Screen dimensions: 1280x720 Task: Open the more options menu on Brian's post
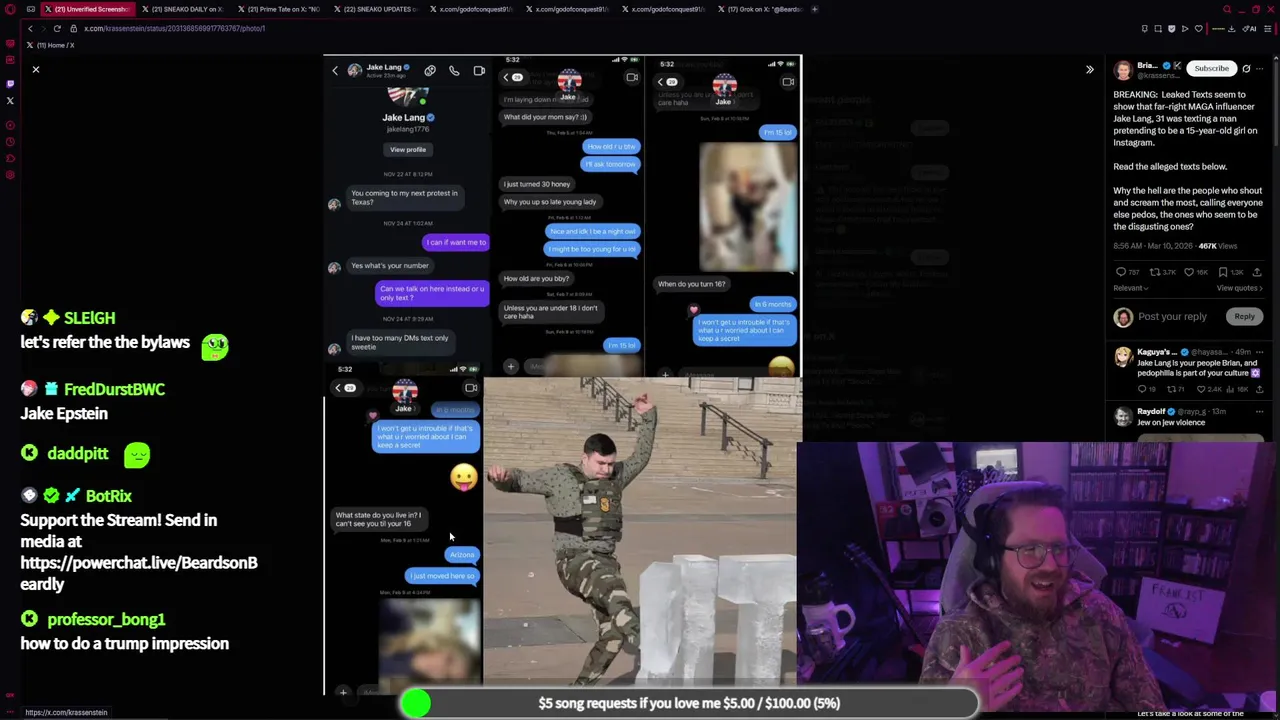click(x=1260, y=69)
